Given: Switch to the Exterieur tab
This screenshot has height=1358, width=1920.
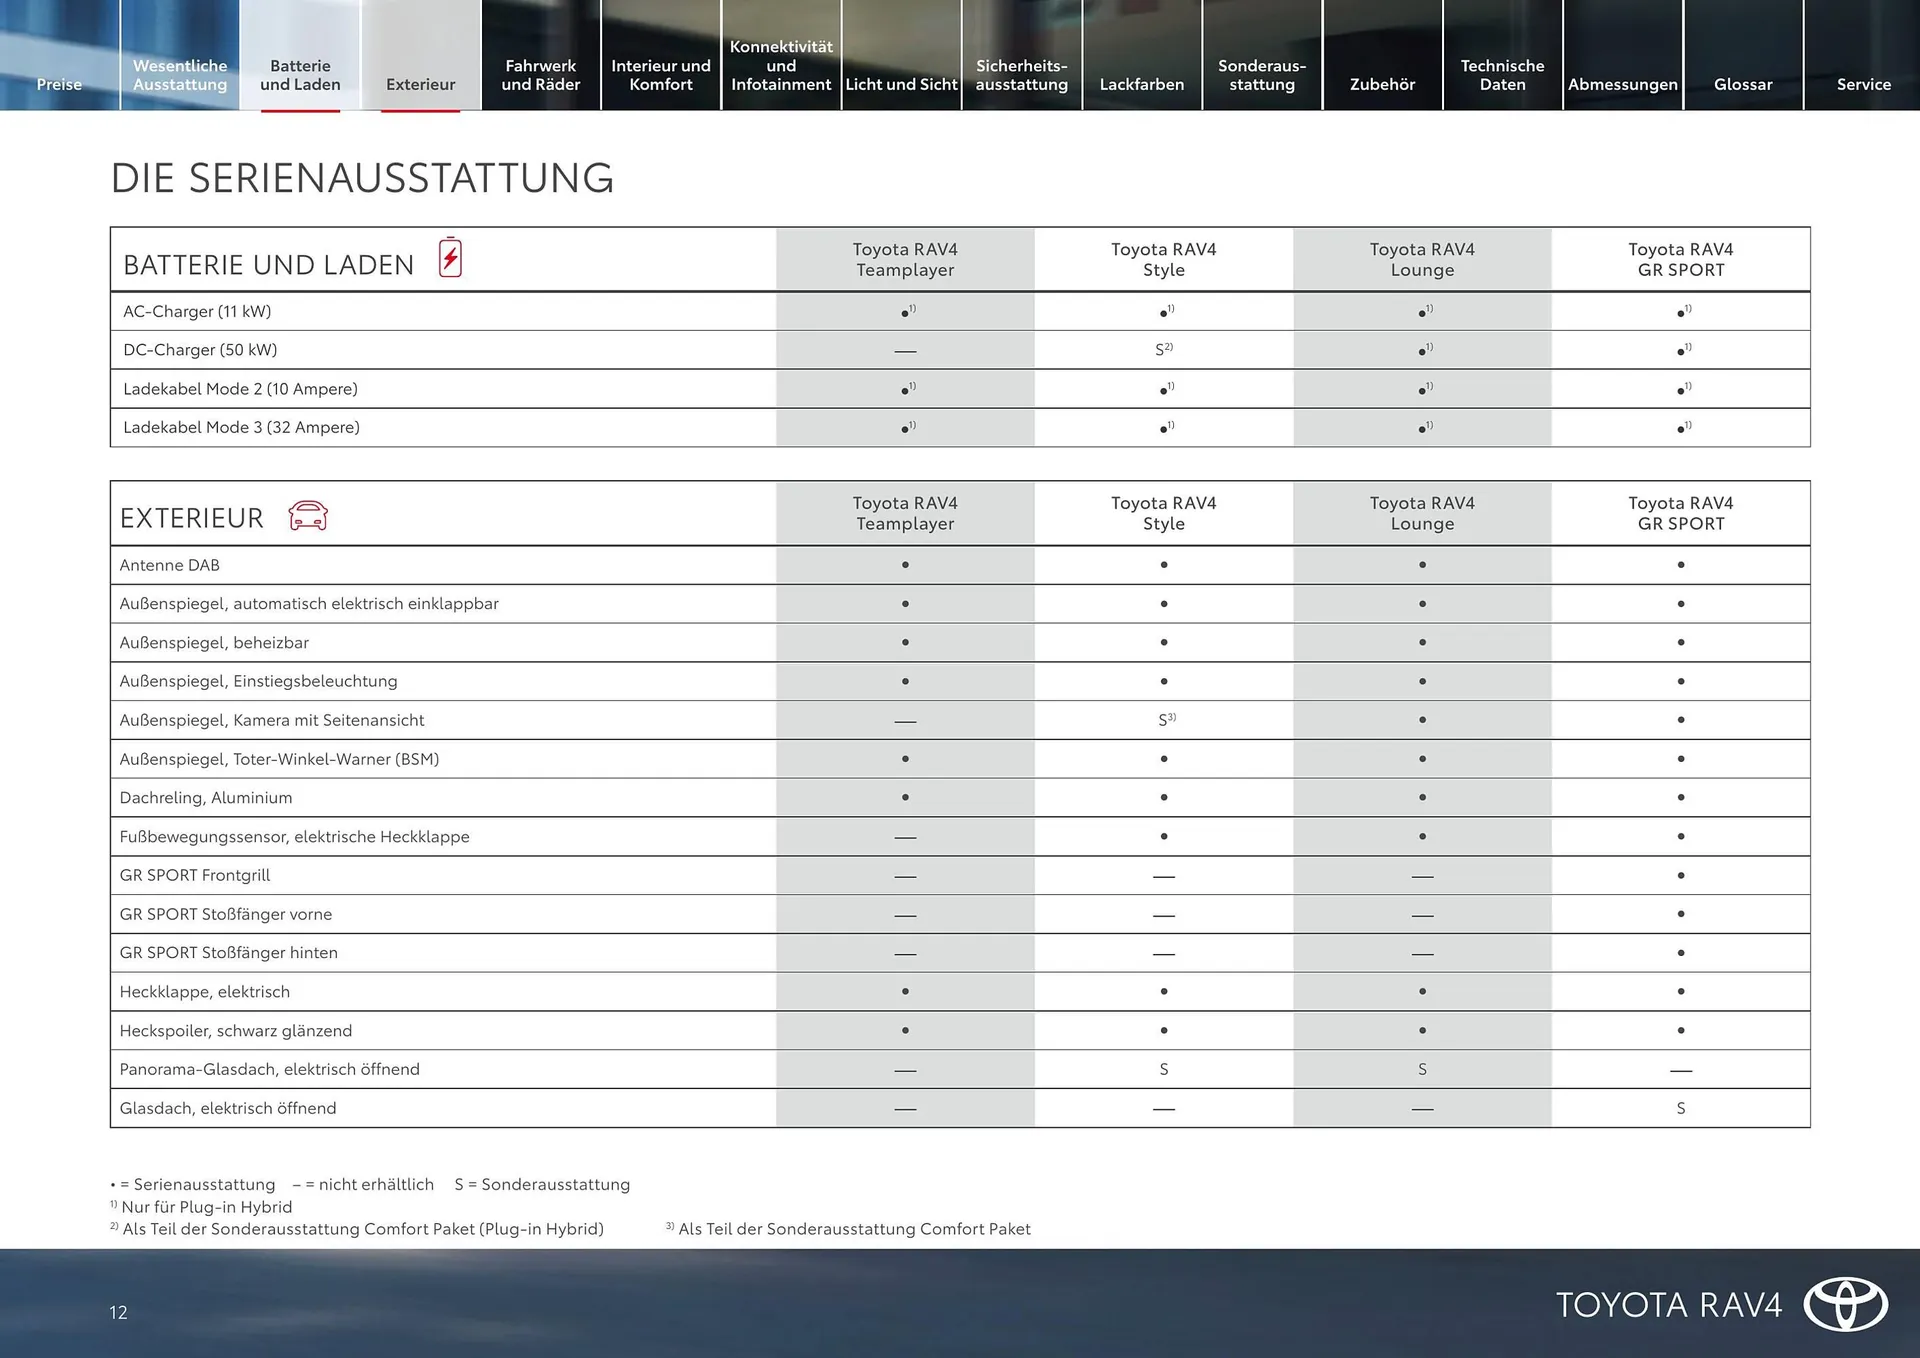Looking at the screenshot, I should click(419, 84).
